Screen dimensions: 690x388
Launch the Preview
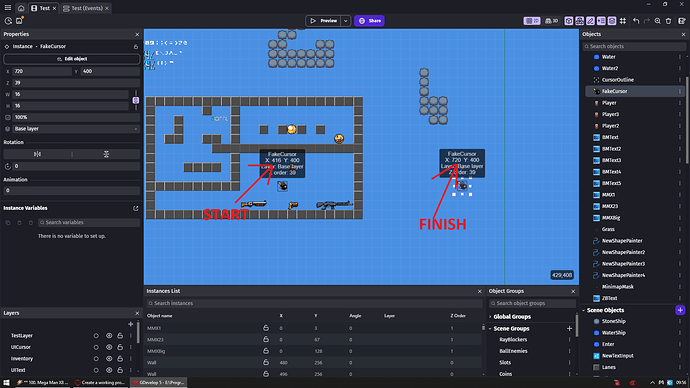tap(323, 21)
